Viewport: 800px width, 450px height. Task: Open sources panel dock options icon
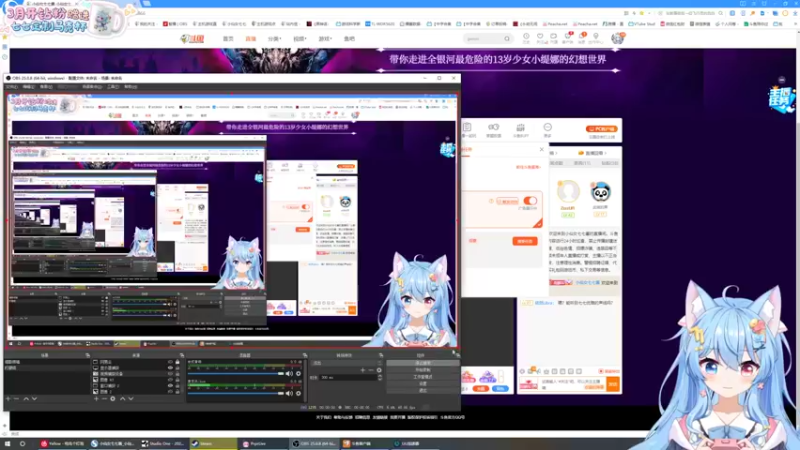point(182,355)
